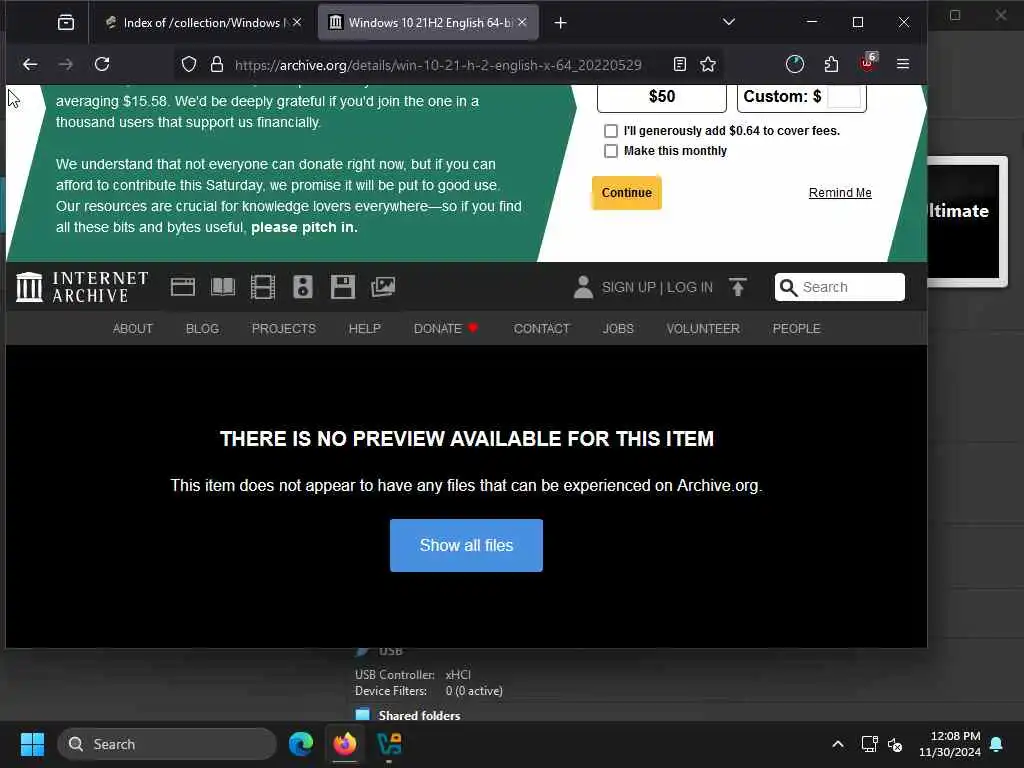Open Internet Archive home logo
The image size is (1024, 768).
click(x=82, y=287)
